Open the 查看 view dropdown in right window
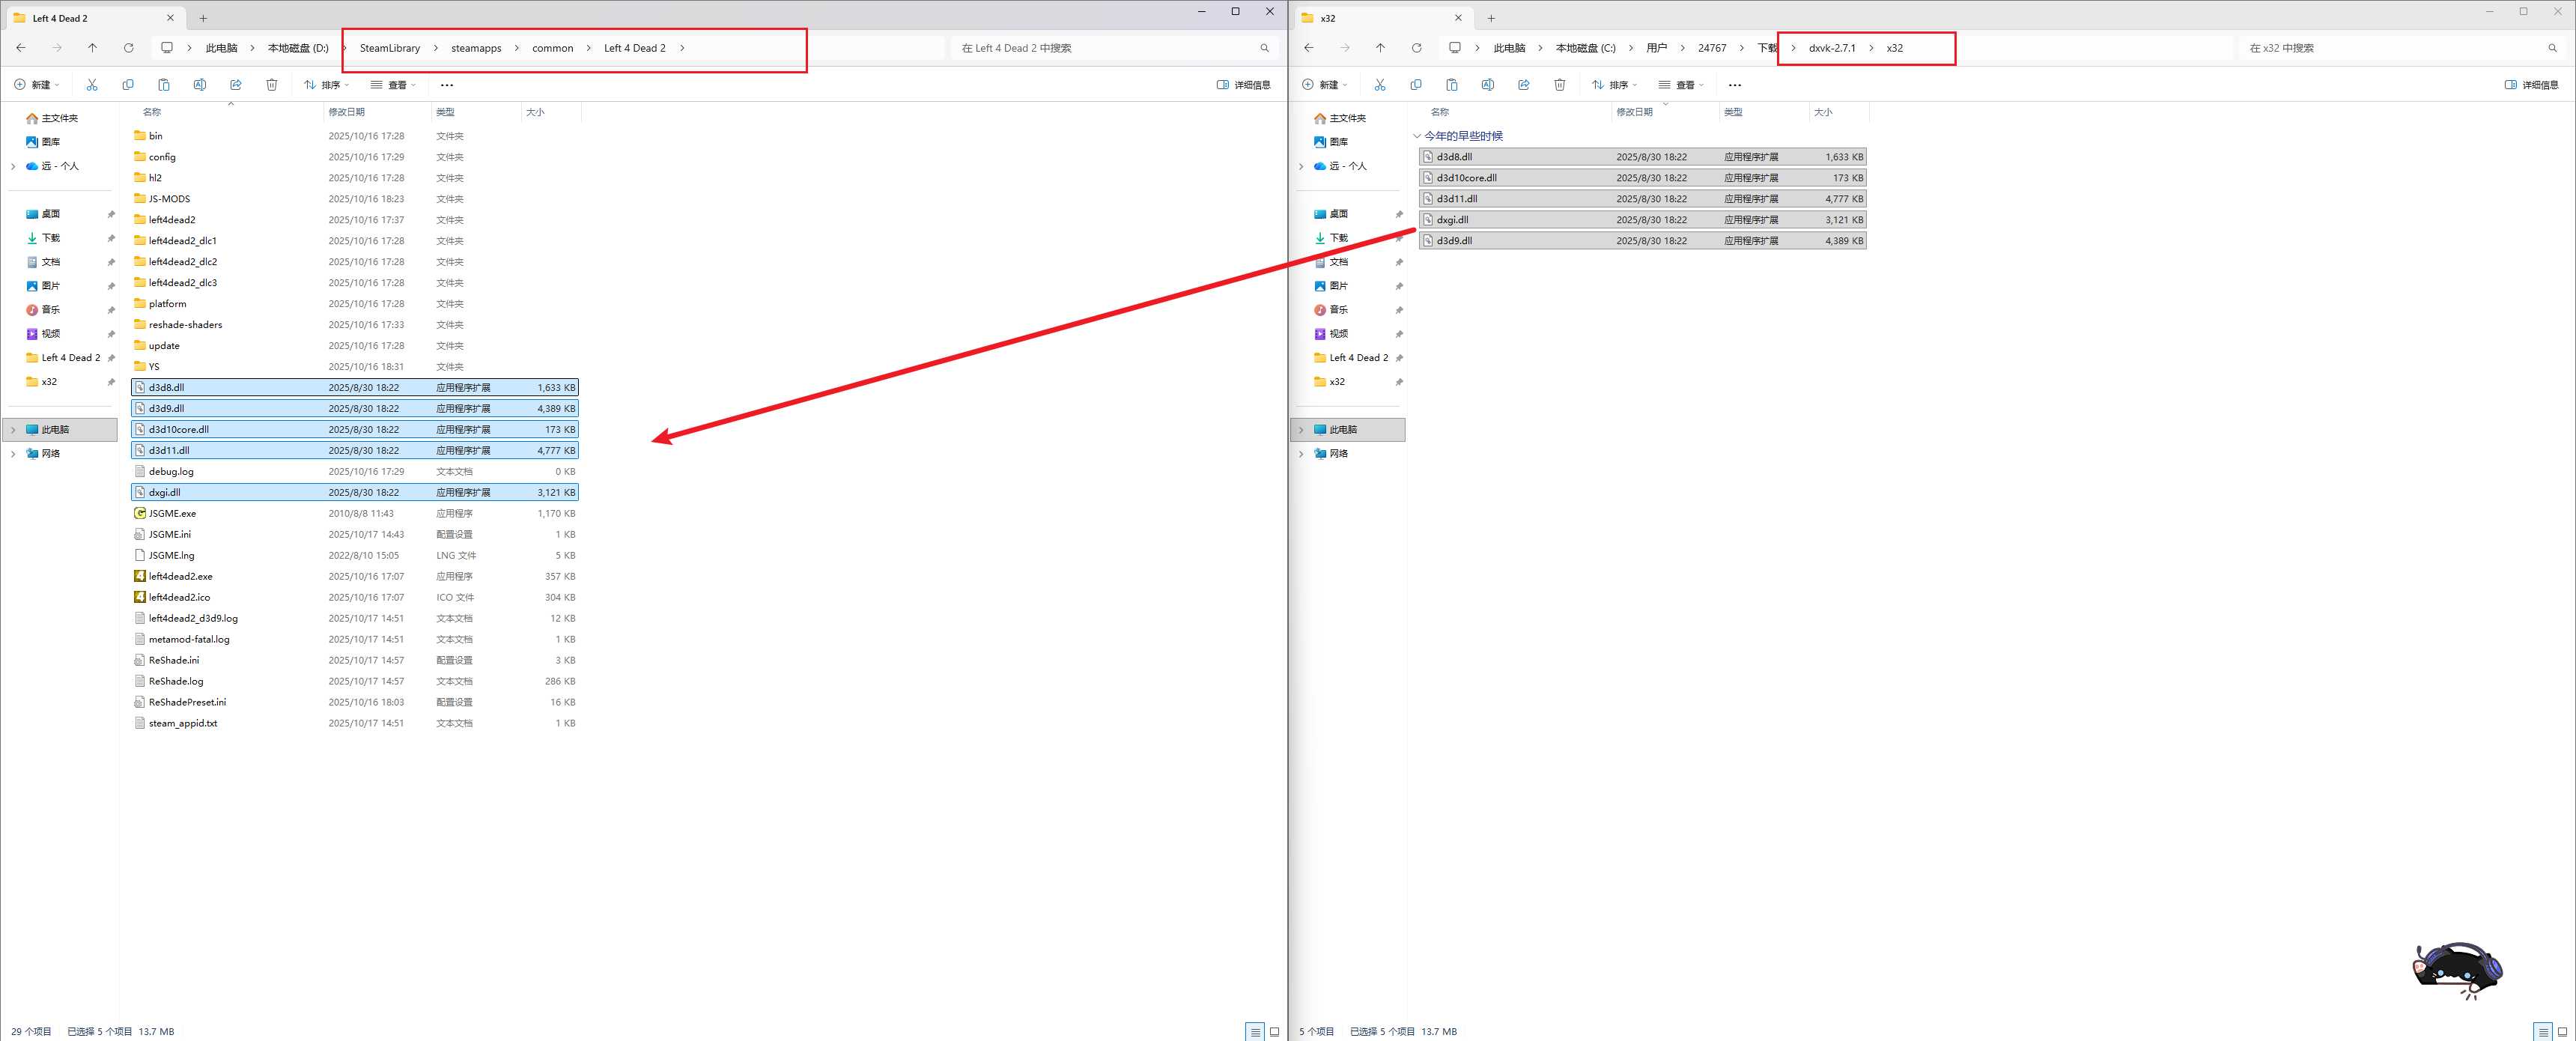The image size is (2576, 1041). [1681, 85]
